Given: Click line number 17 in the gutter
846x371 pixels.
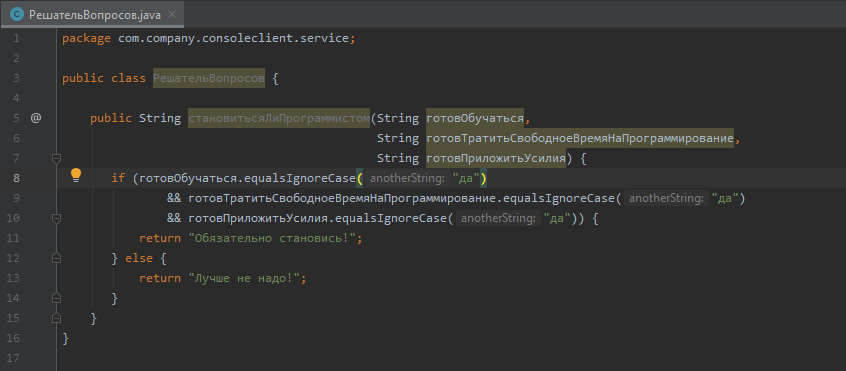Looking at the screenshot, I should tap(13, 358).
